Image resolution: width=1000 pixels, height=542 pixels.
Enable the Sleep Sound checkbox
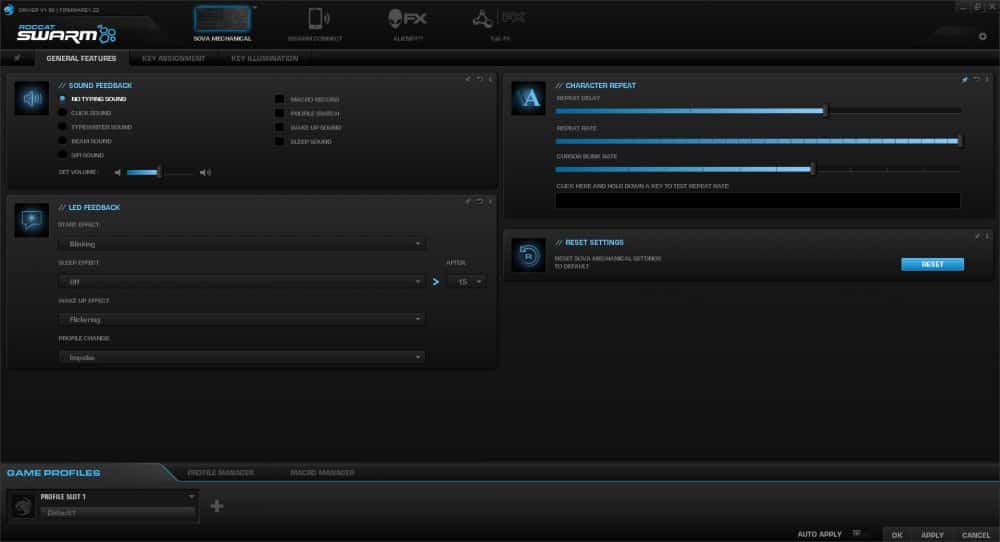click(279, 142)
